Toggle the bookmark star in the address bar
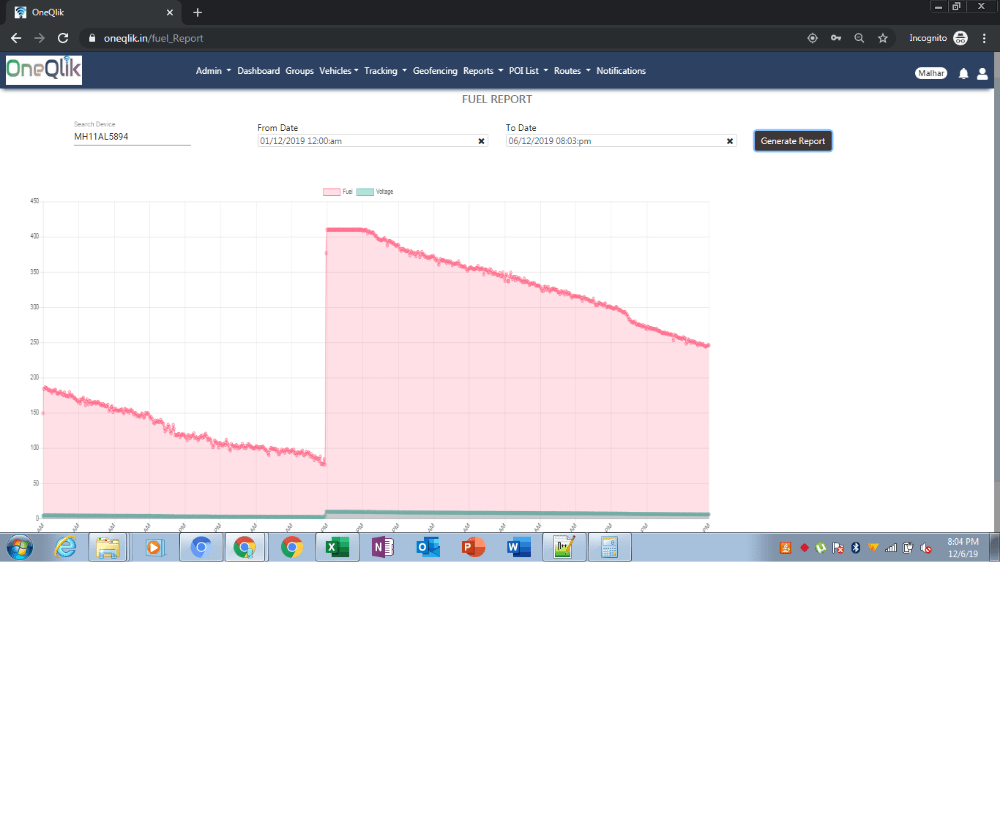1000x816 pixels. click(881, 38)
